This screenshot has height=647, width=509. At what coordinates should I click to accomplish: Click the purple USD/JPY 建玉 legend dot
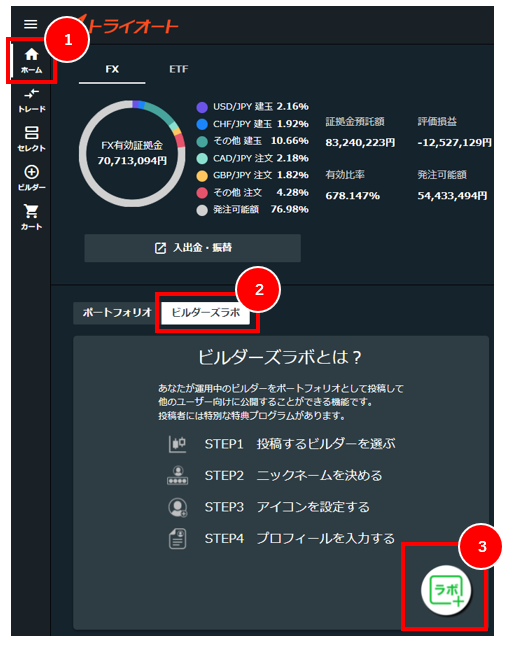pos(202,107)
